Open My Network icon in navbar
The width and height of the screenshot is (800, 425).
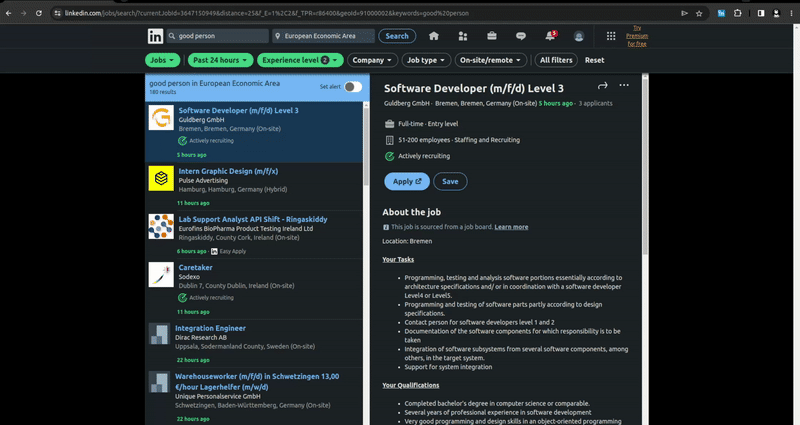(463, 36)
